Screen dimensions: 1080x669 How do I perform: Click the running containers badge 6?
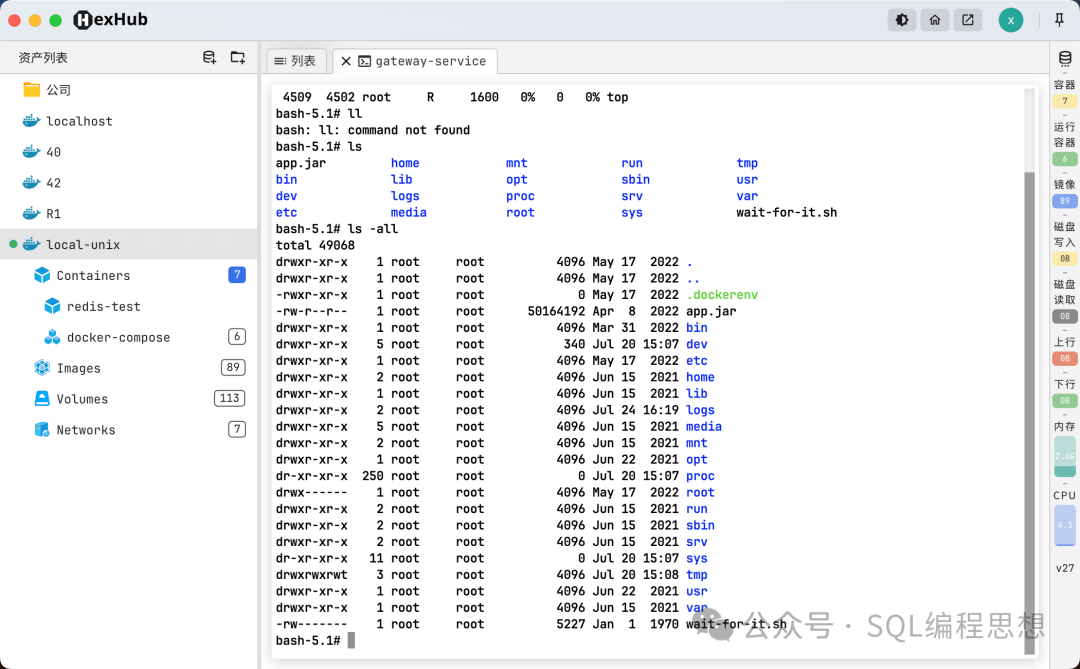click(1065, 159)
